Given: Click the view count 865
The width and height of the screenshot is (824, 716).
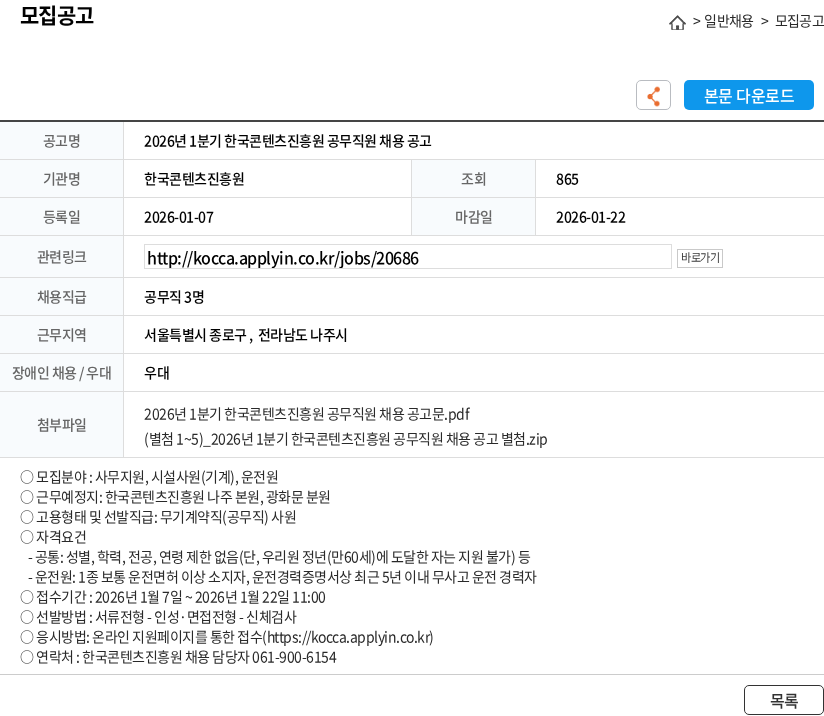Looking at the screenshot, I should coord(567,179).
